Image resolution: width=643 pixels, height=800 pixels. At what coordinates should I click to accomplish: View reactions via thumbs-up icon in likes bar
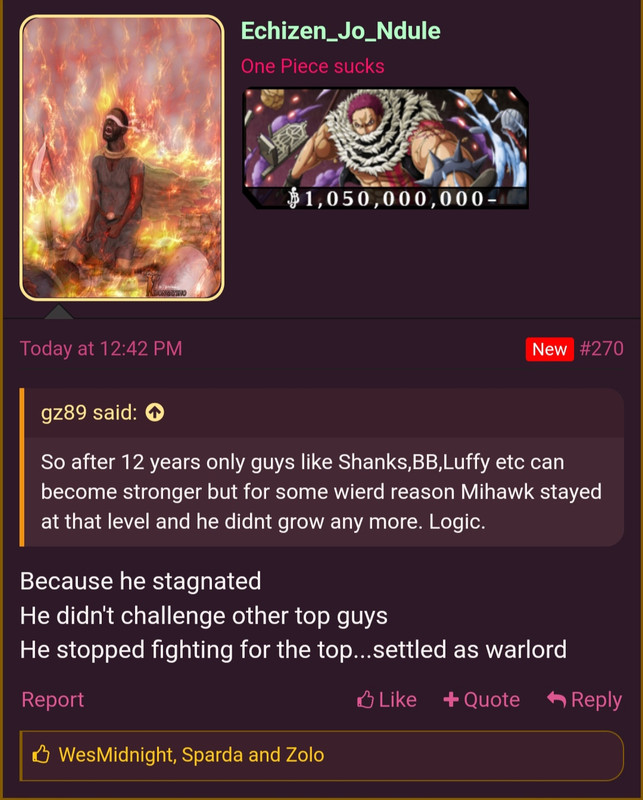(x=41, y=754)
